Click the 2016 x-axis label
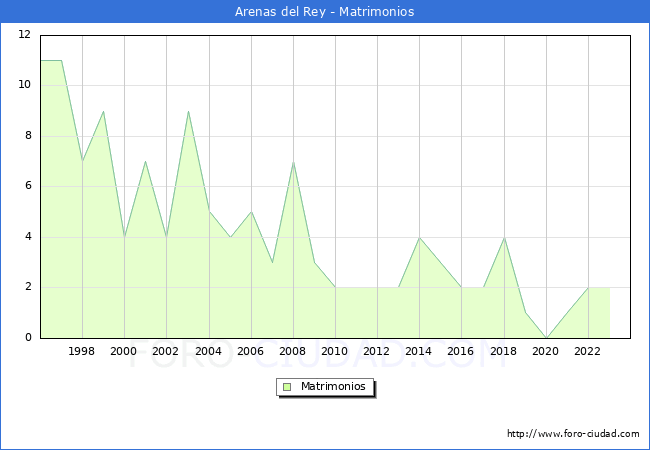Image resolution: width=650 pixels, height=450 pixels. (461, 352)
